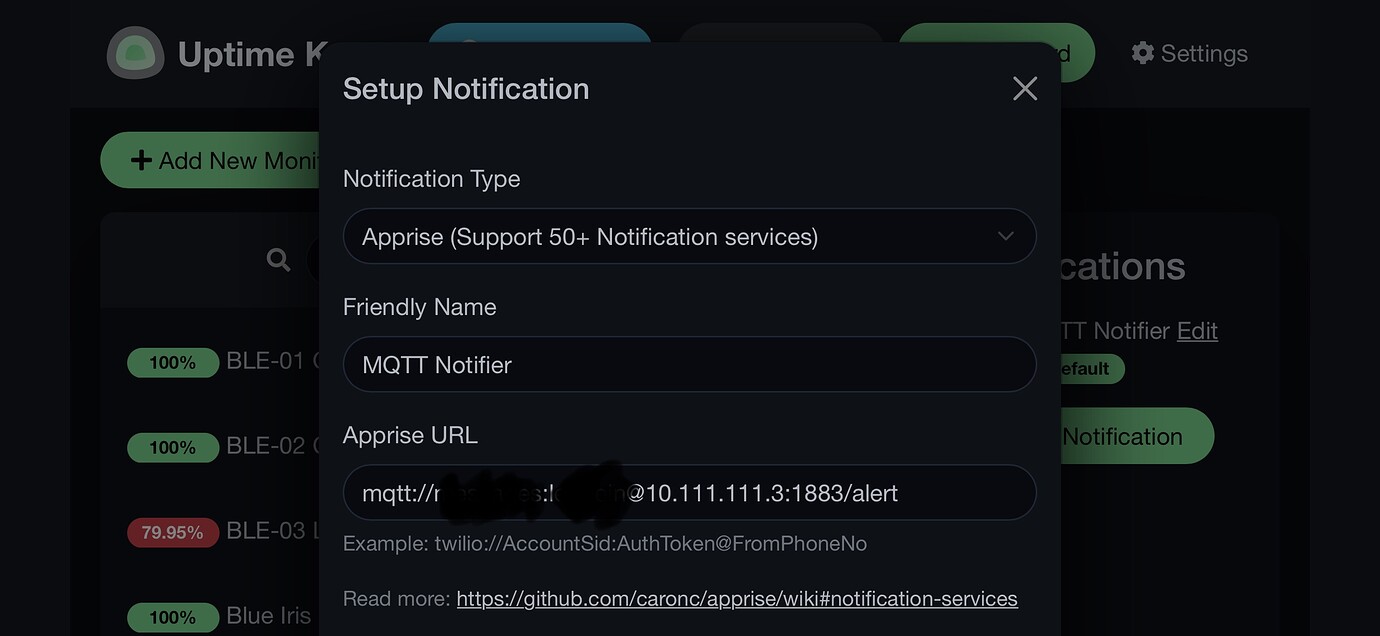This screenshot has width=1380, height=636.
Task: Click Settings in the top navigation
Action: click(x=1203, y=53)
